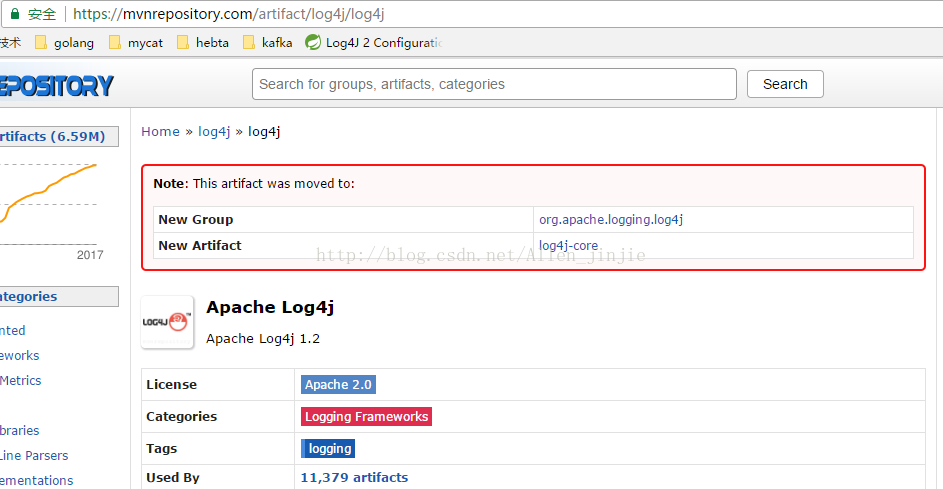Image resolution: width=943 pixels, height=489 pixels.
Task: Click the 'Apache Log4j 1.2' description text
Action: coord(263,339)
